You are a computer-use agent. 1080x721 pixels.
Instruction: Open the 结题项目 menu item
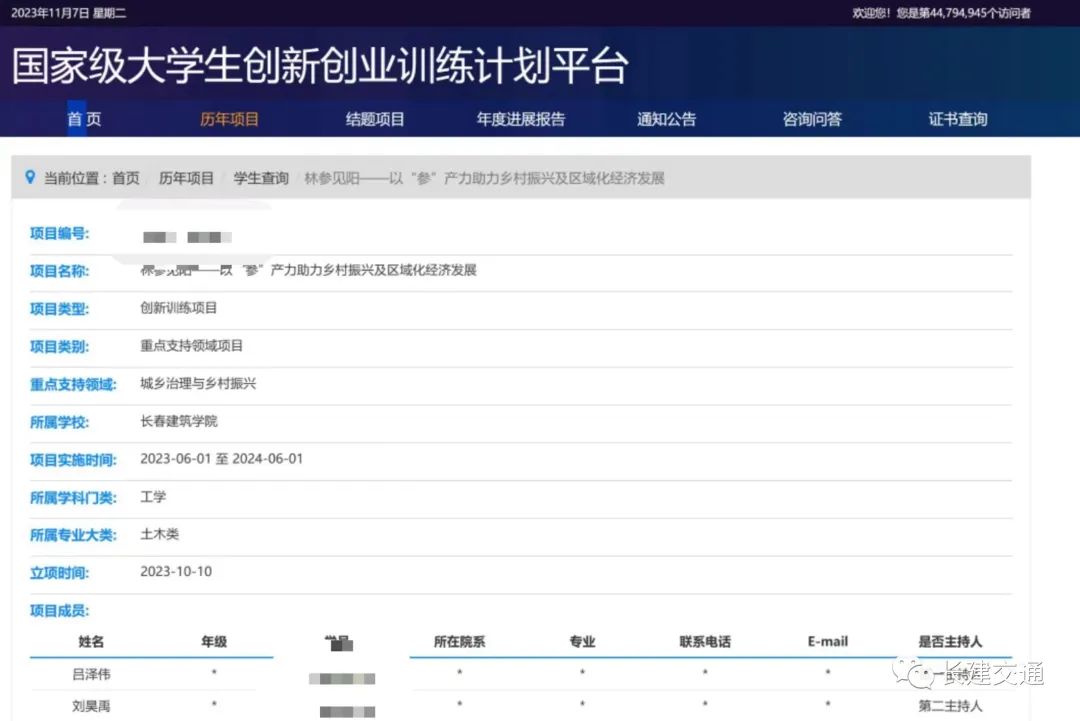point(375,119)
